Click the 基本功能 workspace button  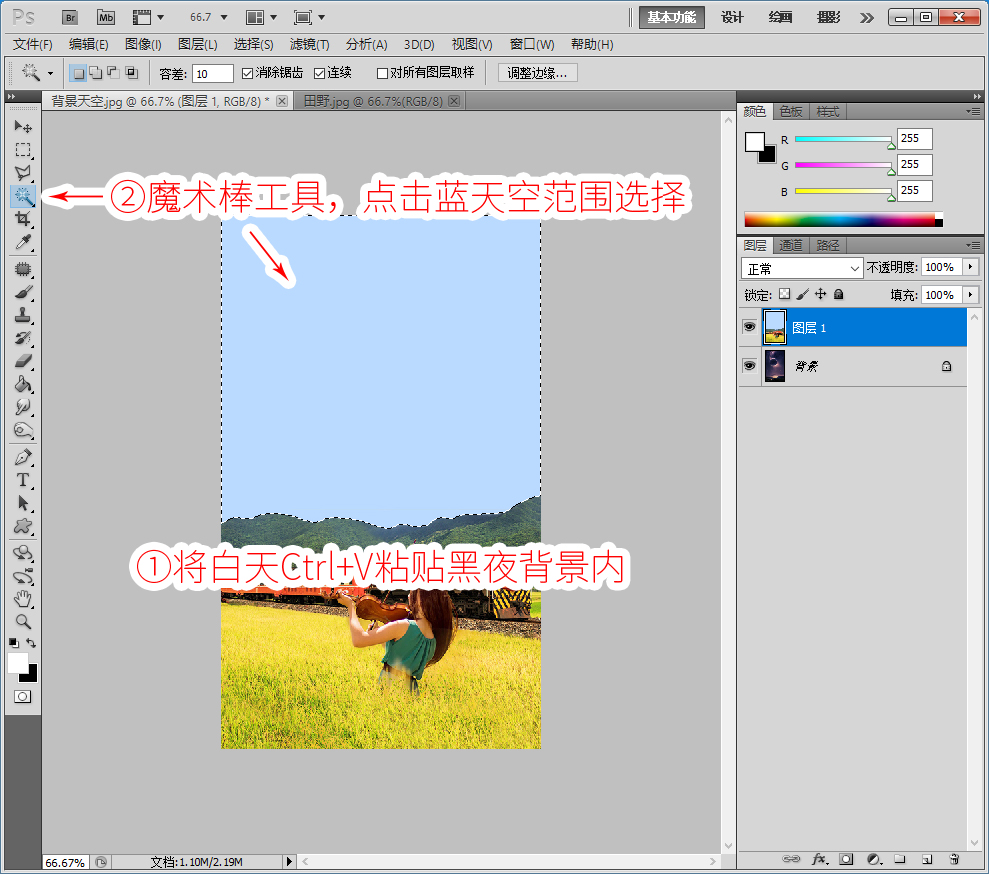coord(671,17)
